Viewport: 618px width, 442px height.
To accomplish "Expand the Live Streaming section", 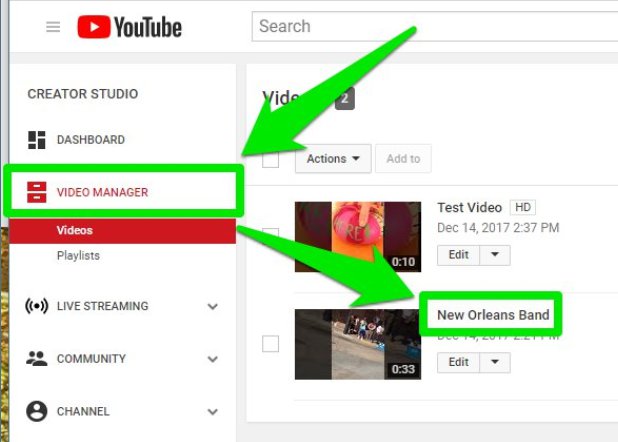I will pyautogui.click(x=213, y=306).
